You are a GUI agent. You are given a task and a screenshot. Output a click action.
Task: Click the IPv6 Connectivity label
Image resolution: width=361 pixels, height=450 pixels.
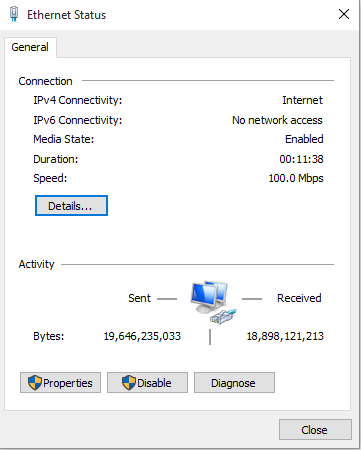(78, 120)
